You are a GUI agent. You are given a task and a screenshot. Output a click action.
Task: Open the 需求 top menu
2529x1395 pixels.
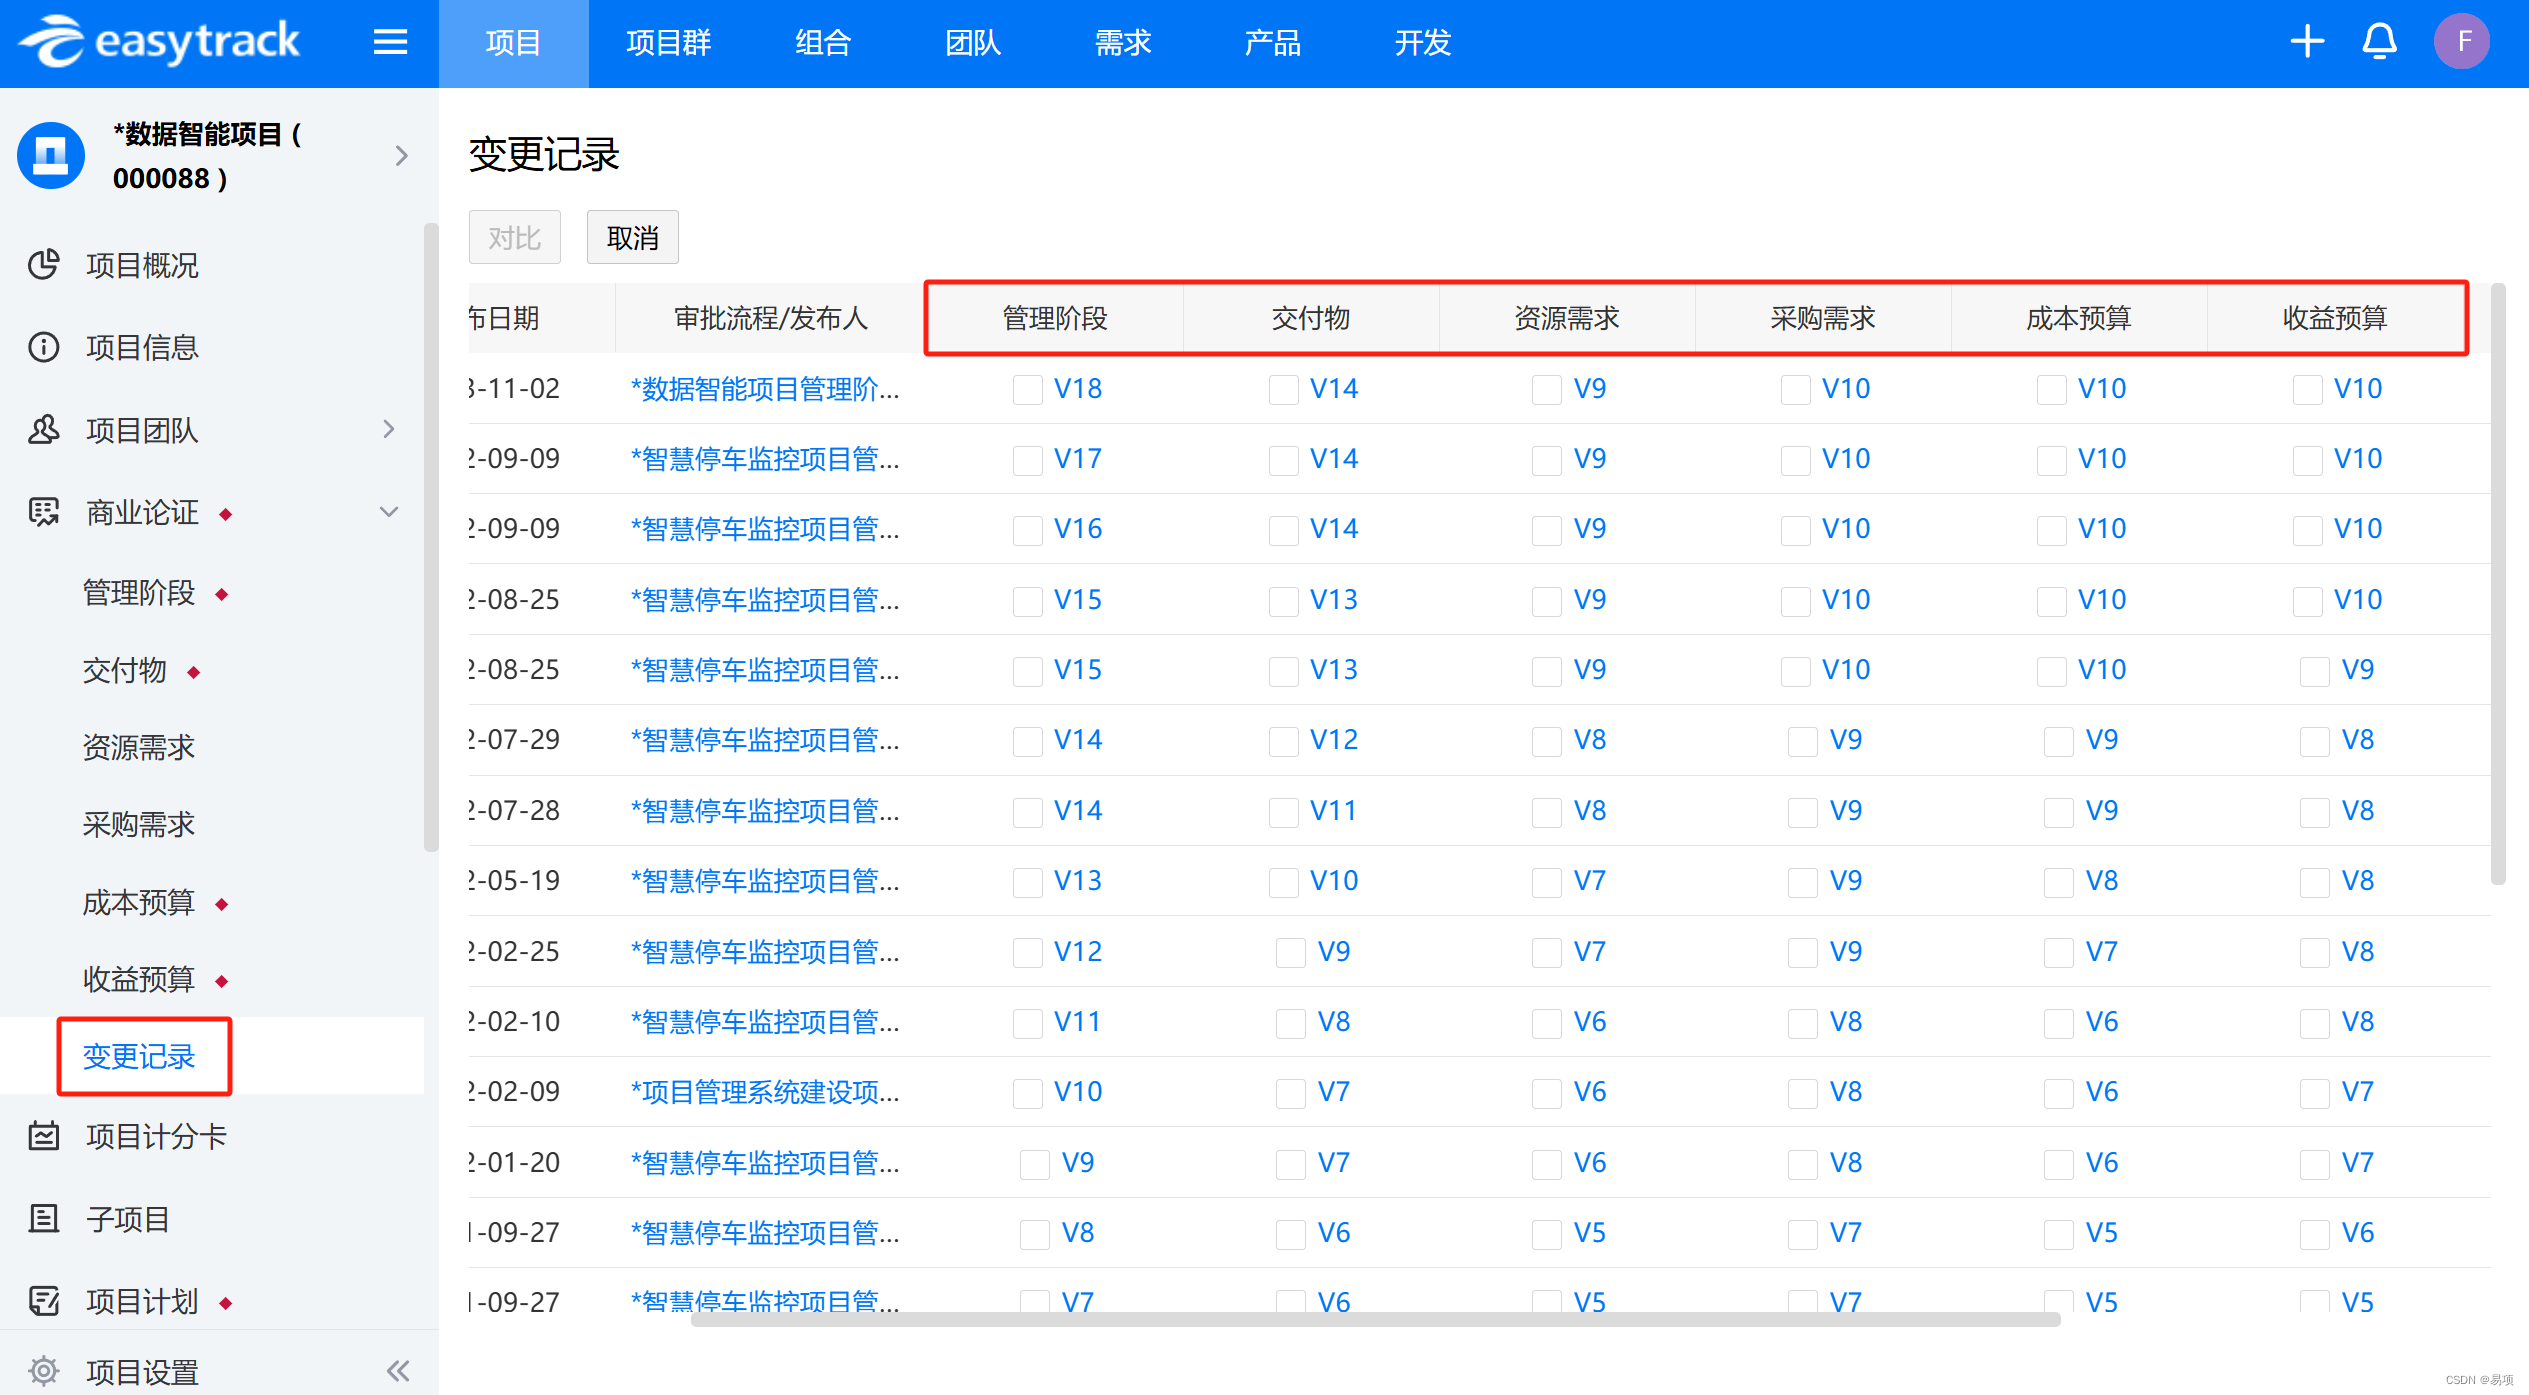1122,43
